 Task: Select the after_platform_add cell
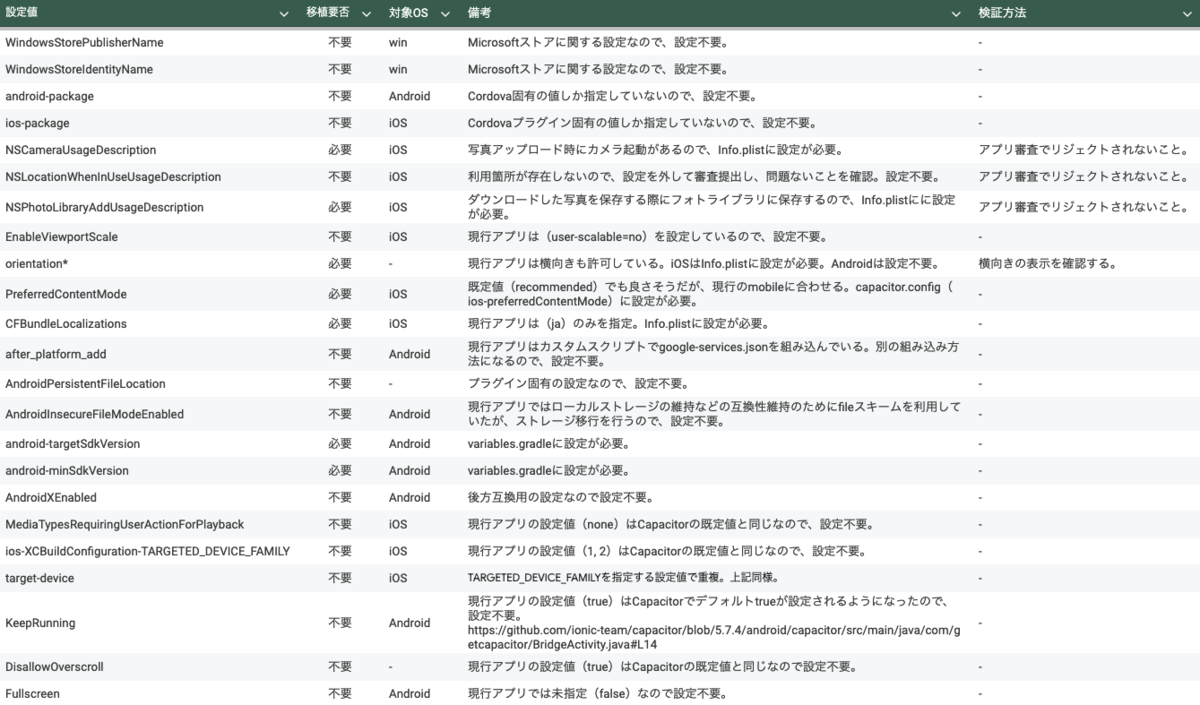click(x=55, y=354)
